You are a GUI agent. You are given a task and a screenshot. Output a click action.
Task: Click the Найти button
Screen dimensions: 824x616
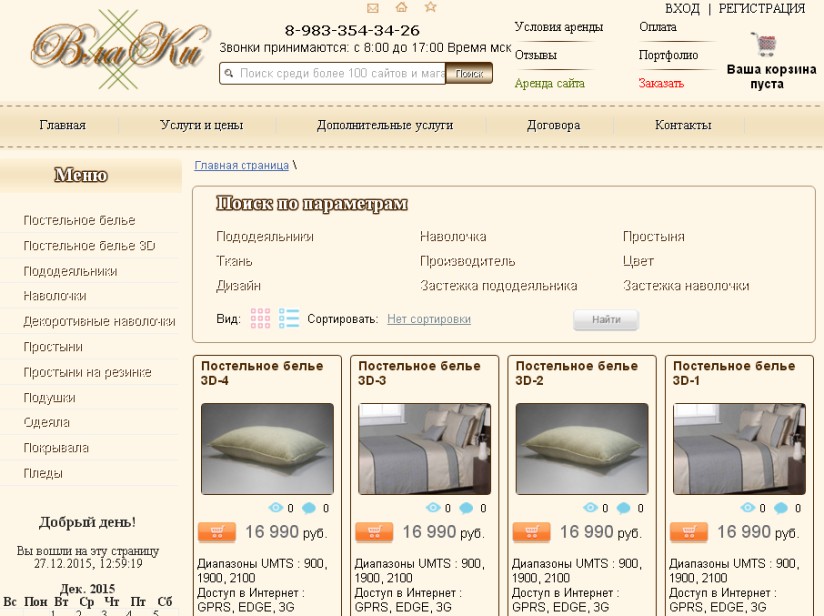[x=606, y=320]
